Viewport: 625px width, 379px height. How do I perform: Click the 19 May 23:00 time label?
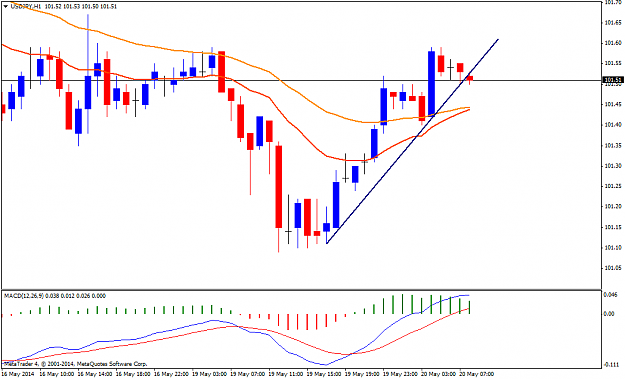[401, 374]
